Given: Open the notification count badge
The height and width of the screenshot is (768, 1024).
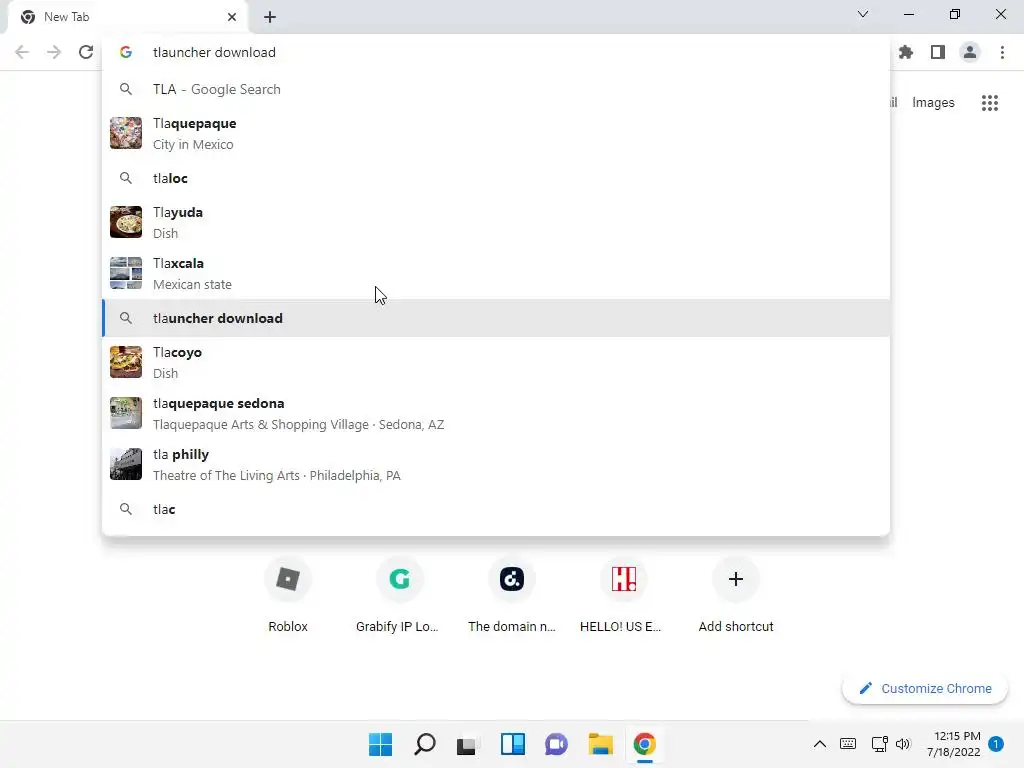Looking at the screenshot, I should pyautogui.click(x=996, y=744).
